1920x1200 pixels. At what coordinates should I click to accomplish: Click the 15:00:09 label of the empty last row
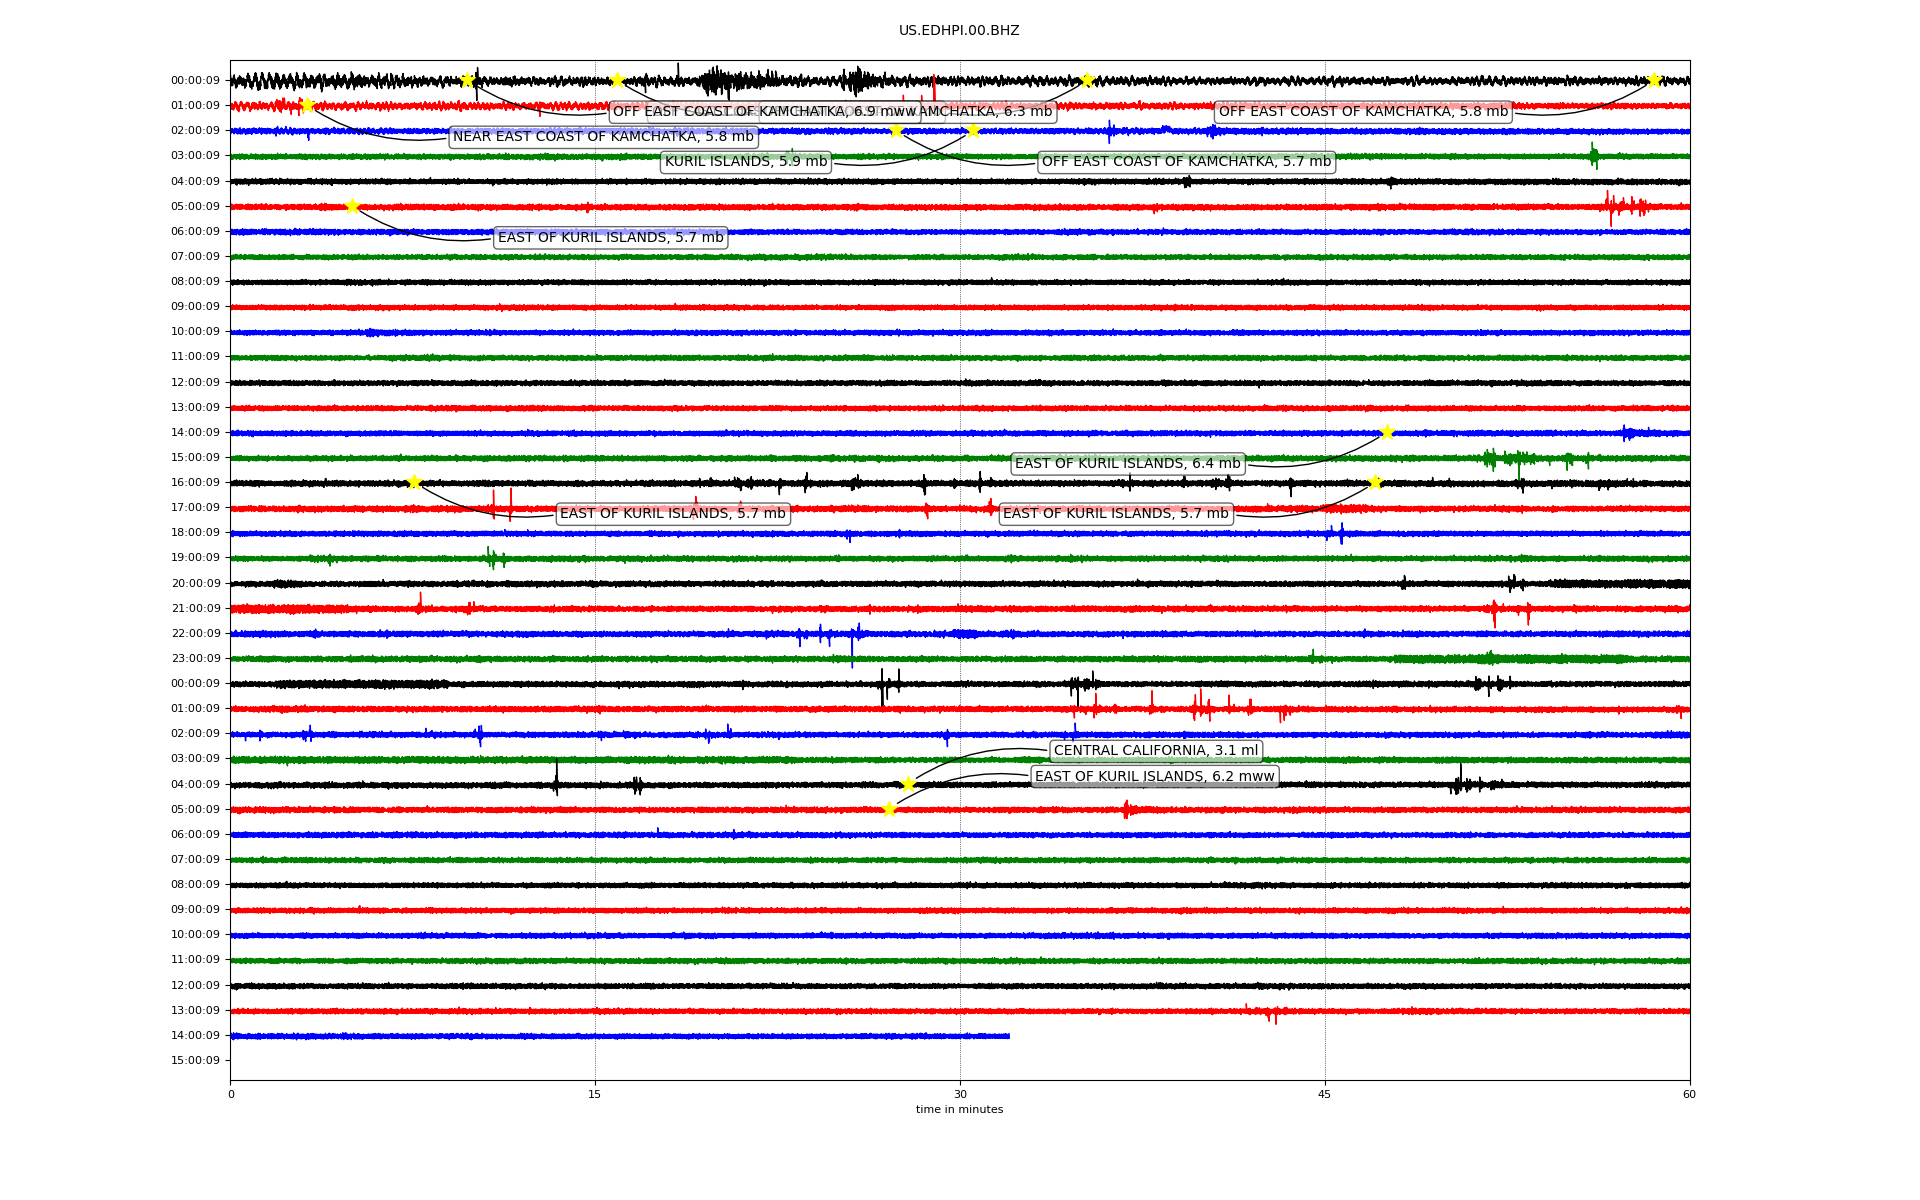point(195,1061)
